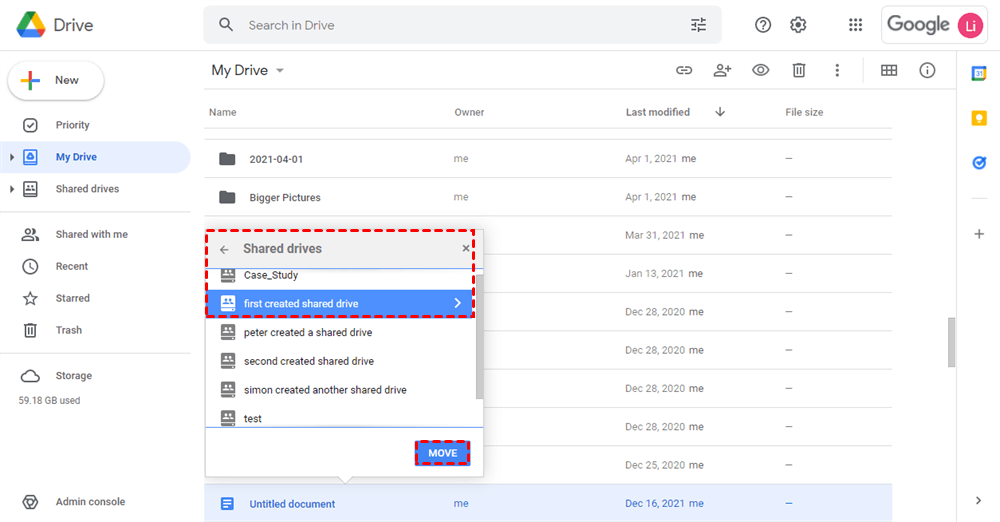Expand Shared drives in left sidebar
This screenshot has height=522, width=1000.
point(11,189)
